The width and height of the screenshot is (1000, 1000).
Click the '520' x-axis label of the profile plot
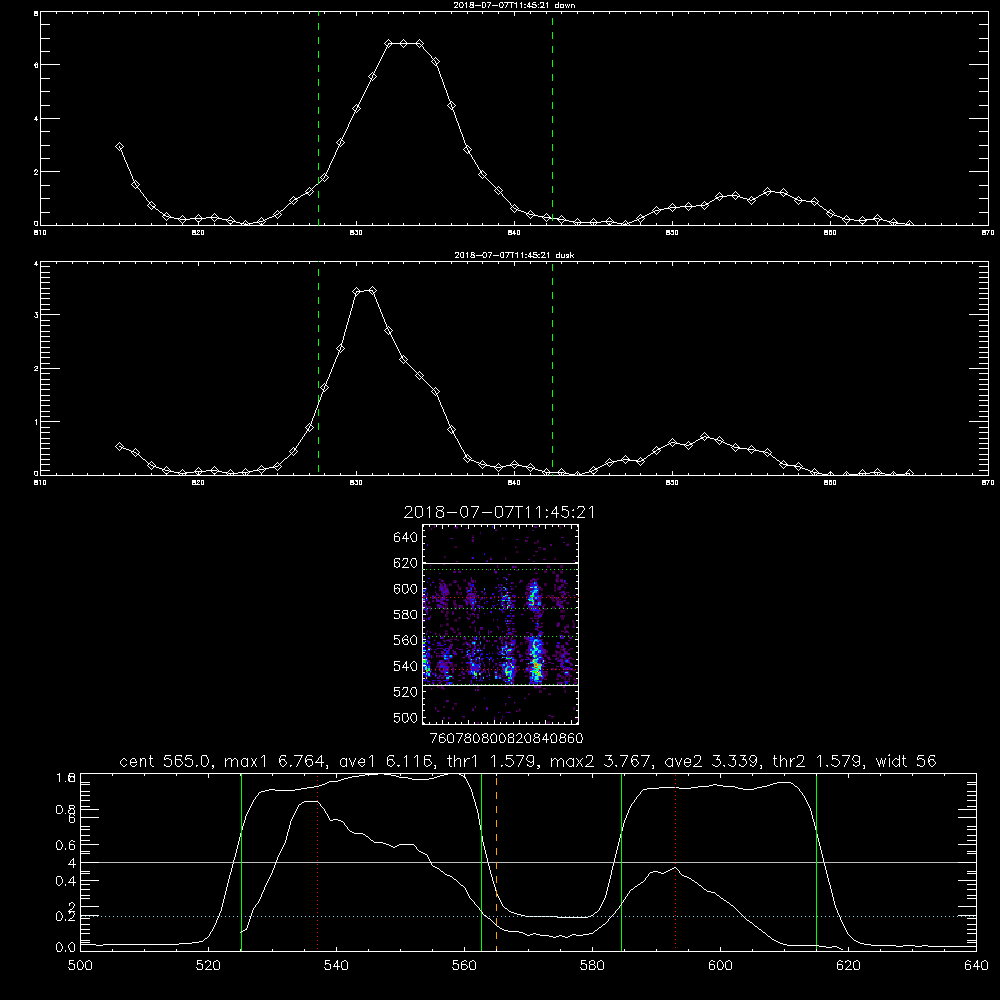[208, 966]
